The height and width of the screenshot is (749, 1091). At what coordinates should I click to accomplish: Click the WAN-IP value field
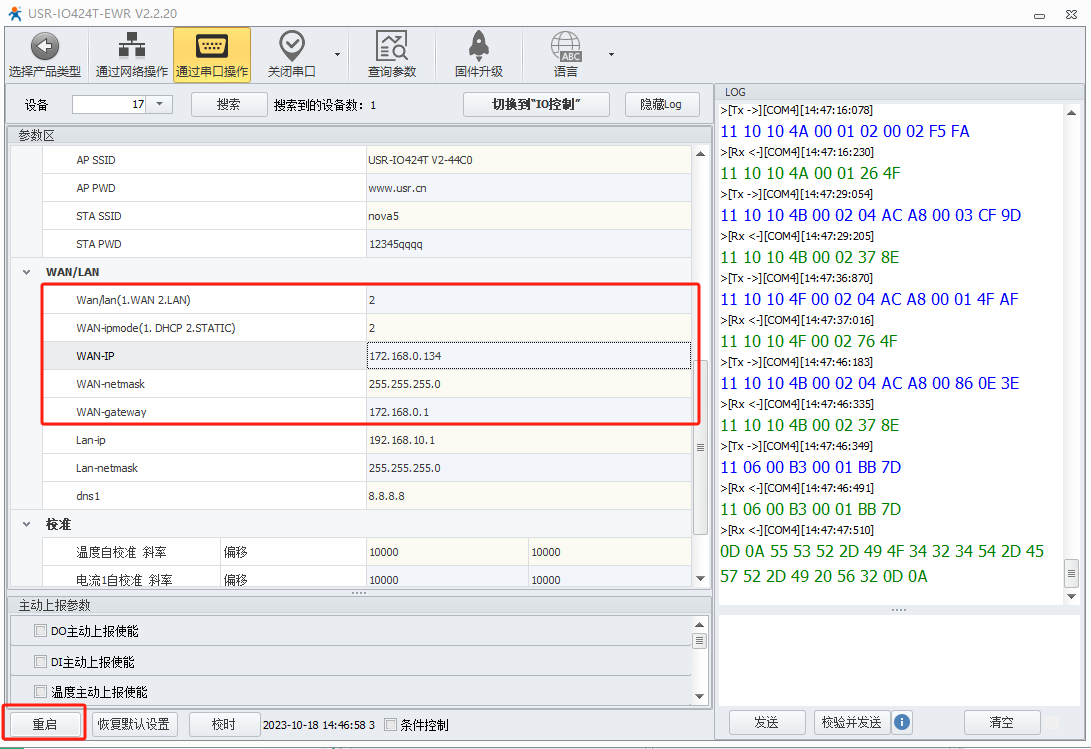point(528,356)
